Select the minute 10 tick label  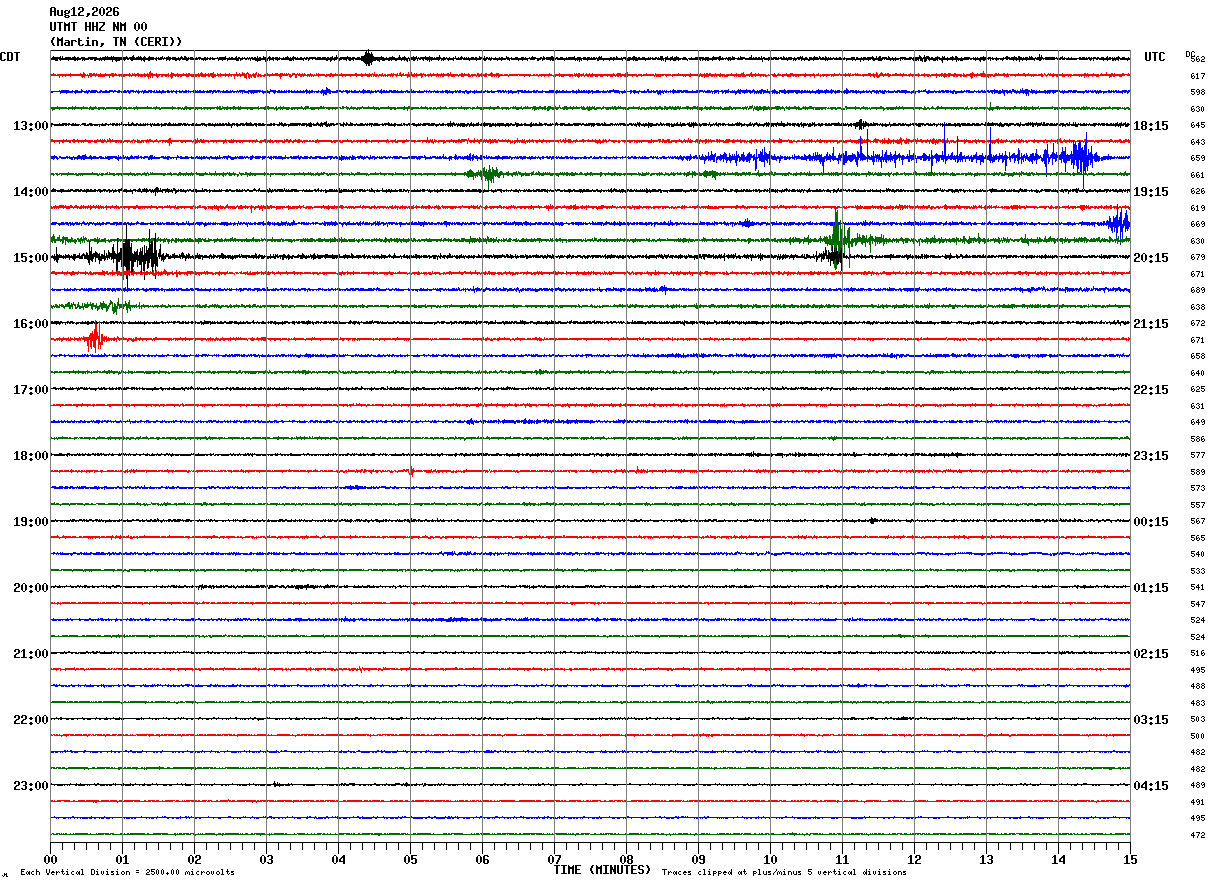[770, 859]
